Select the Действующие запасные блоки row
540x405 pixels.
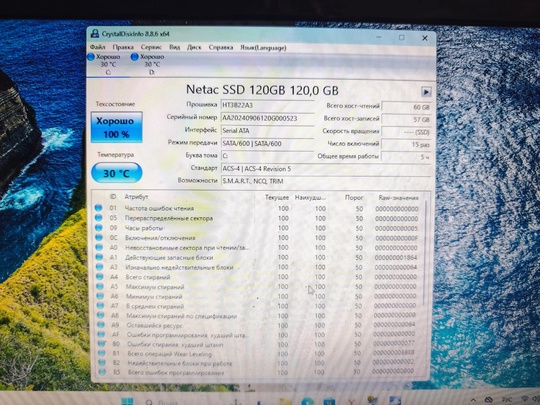tap(257, 257)
